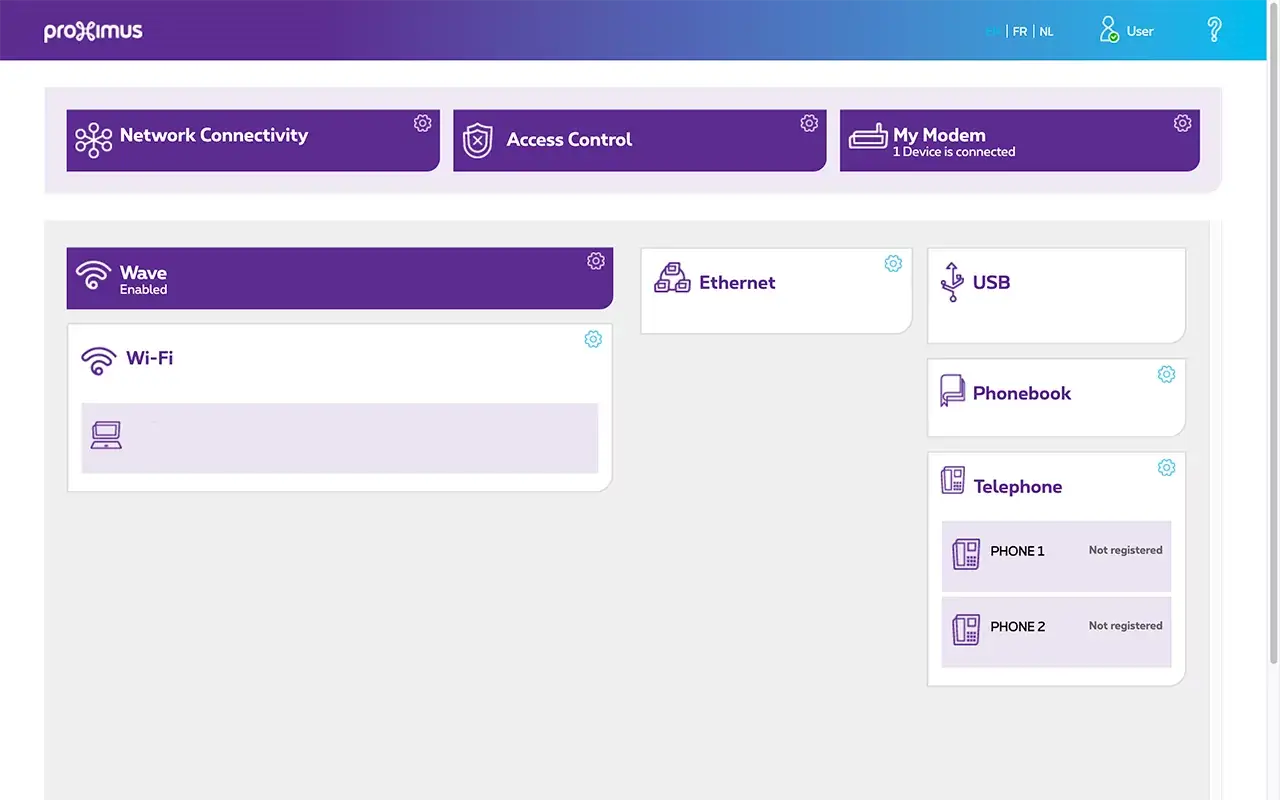The image size is (1280, 800).
Task: Click the Telephone settings gear
Action: [1166, 467]
